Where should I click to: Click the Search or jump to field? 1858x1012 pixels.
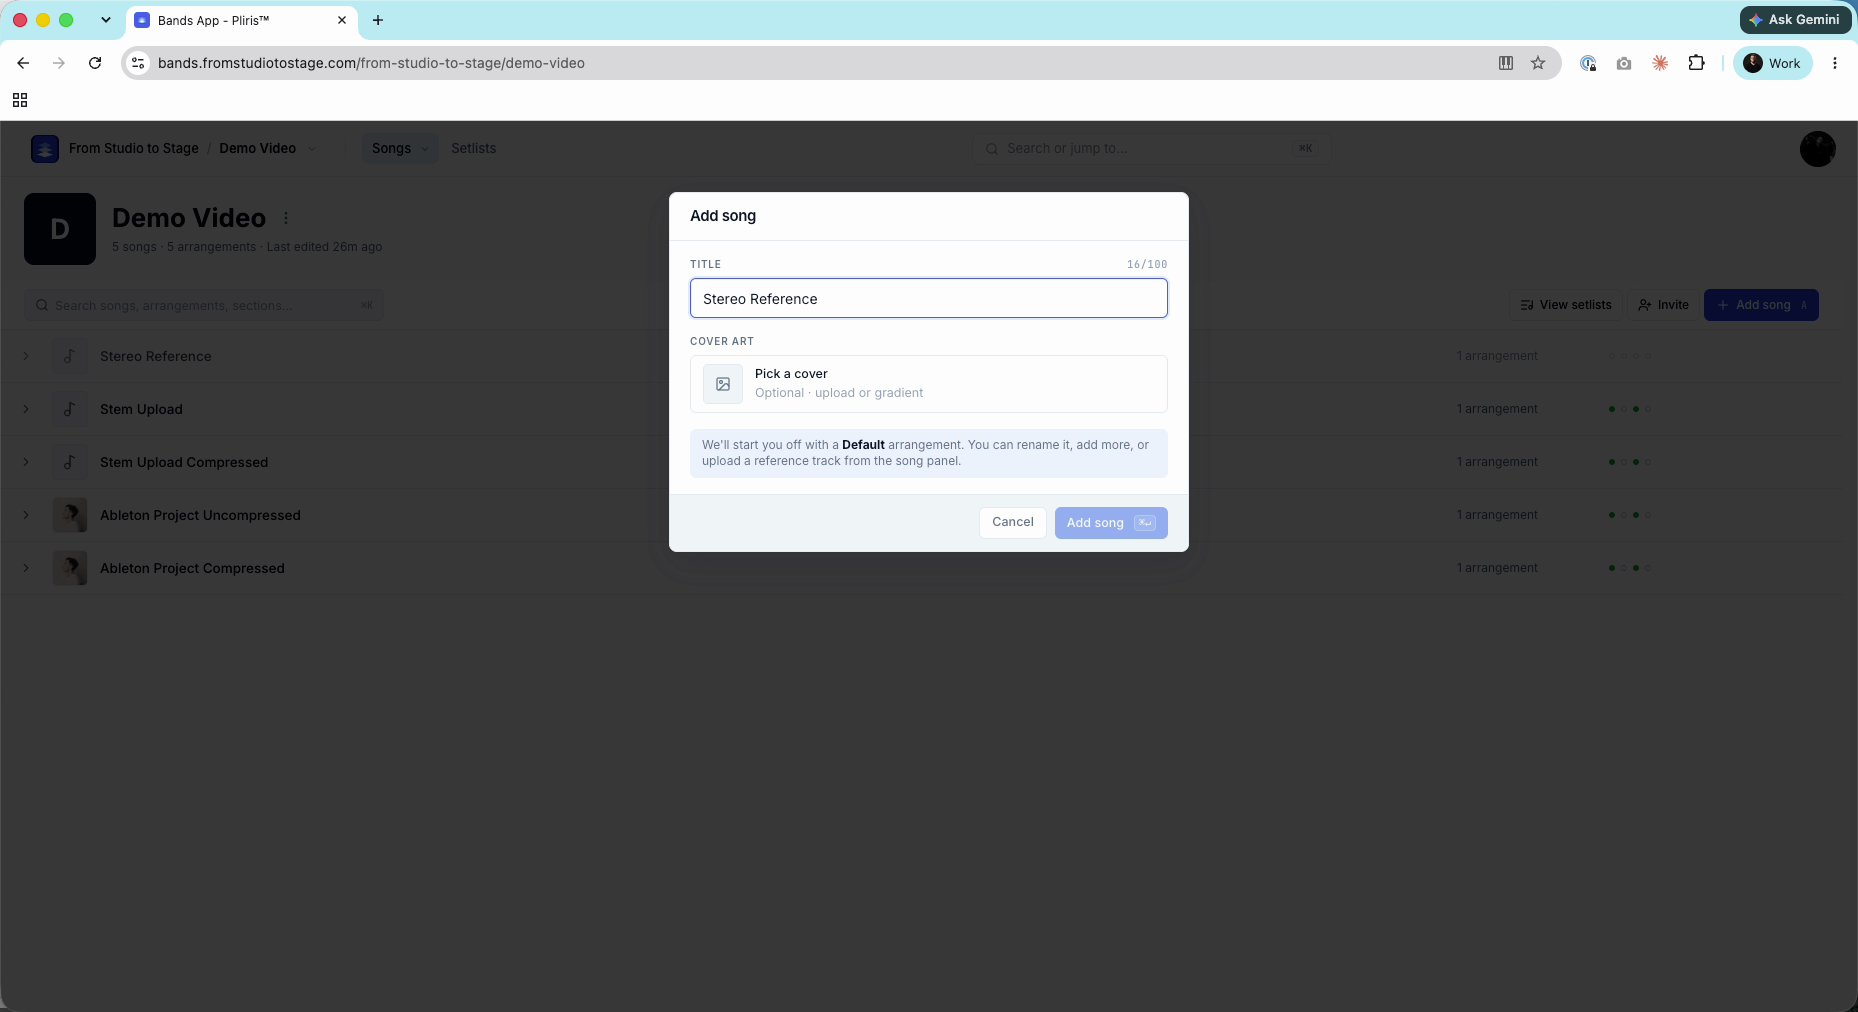coord(1149,148)
